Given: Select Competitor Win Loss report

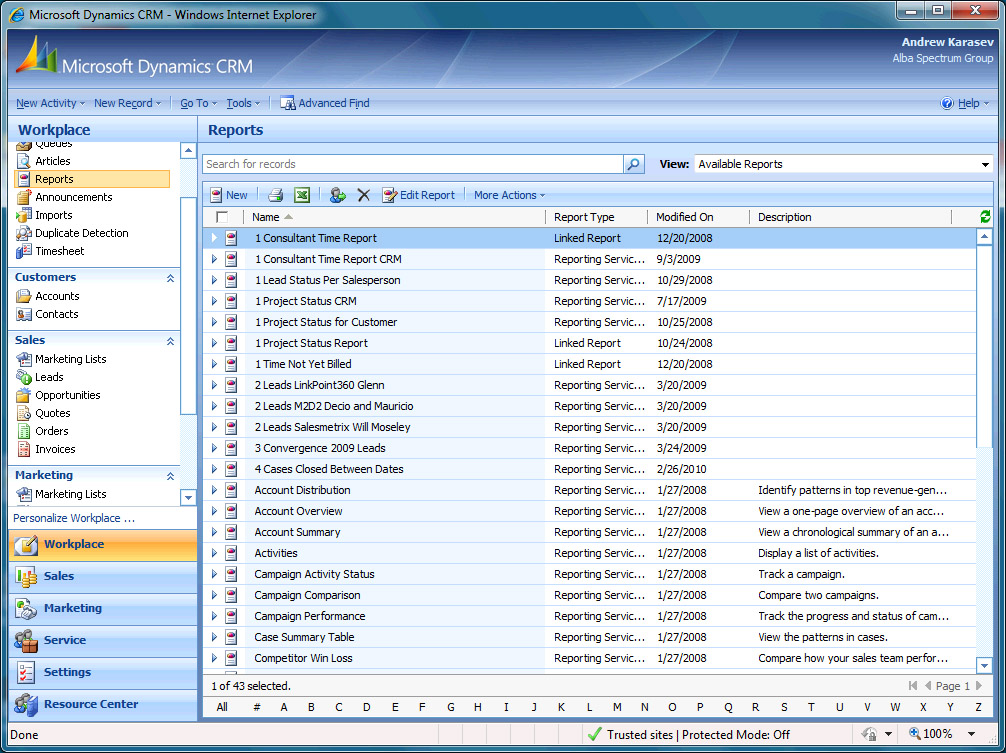Looking at the screenshot, I should tap(590, 658).
